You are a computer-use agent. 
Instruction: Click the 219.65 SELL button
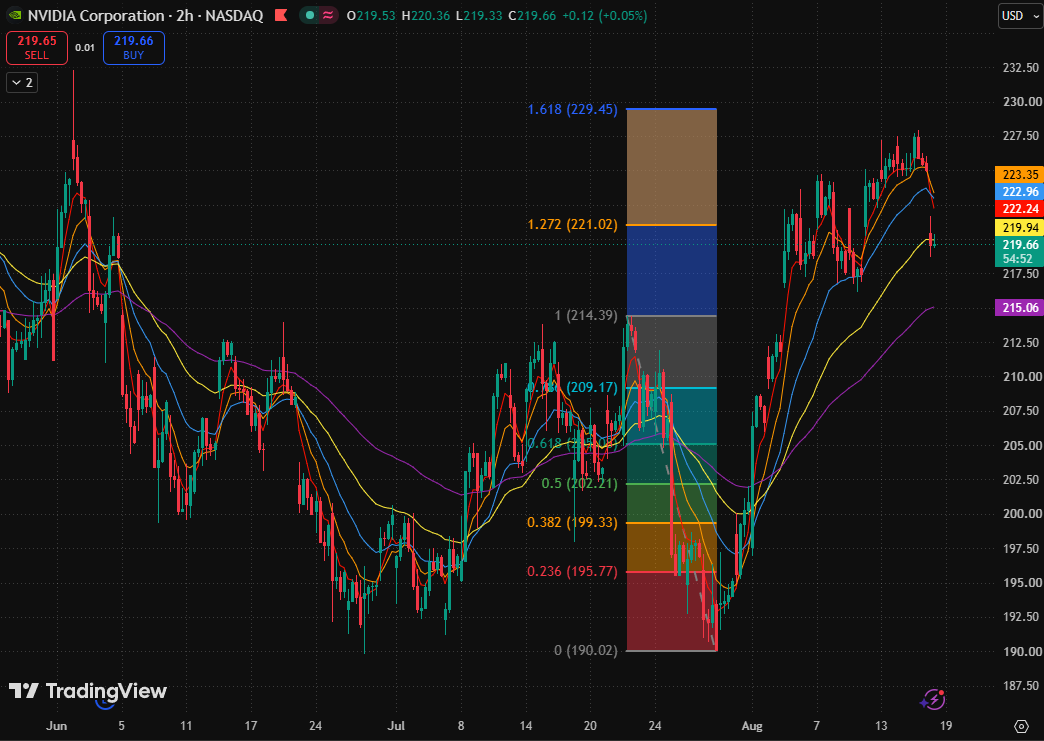(x=37, y=48)
